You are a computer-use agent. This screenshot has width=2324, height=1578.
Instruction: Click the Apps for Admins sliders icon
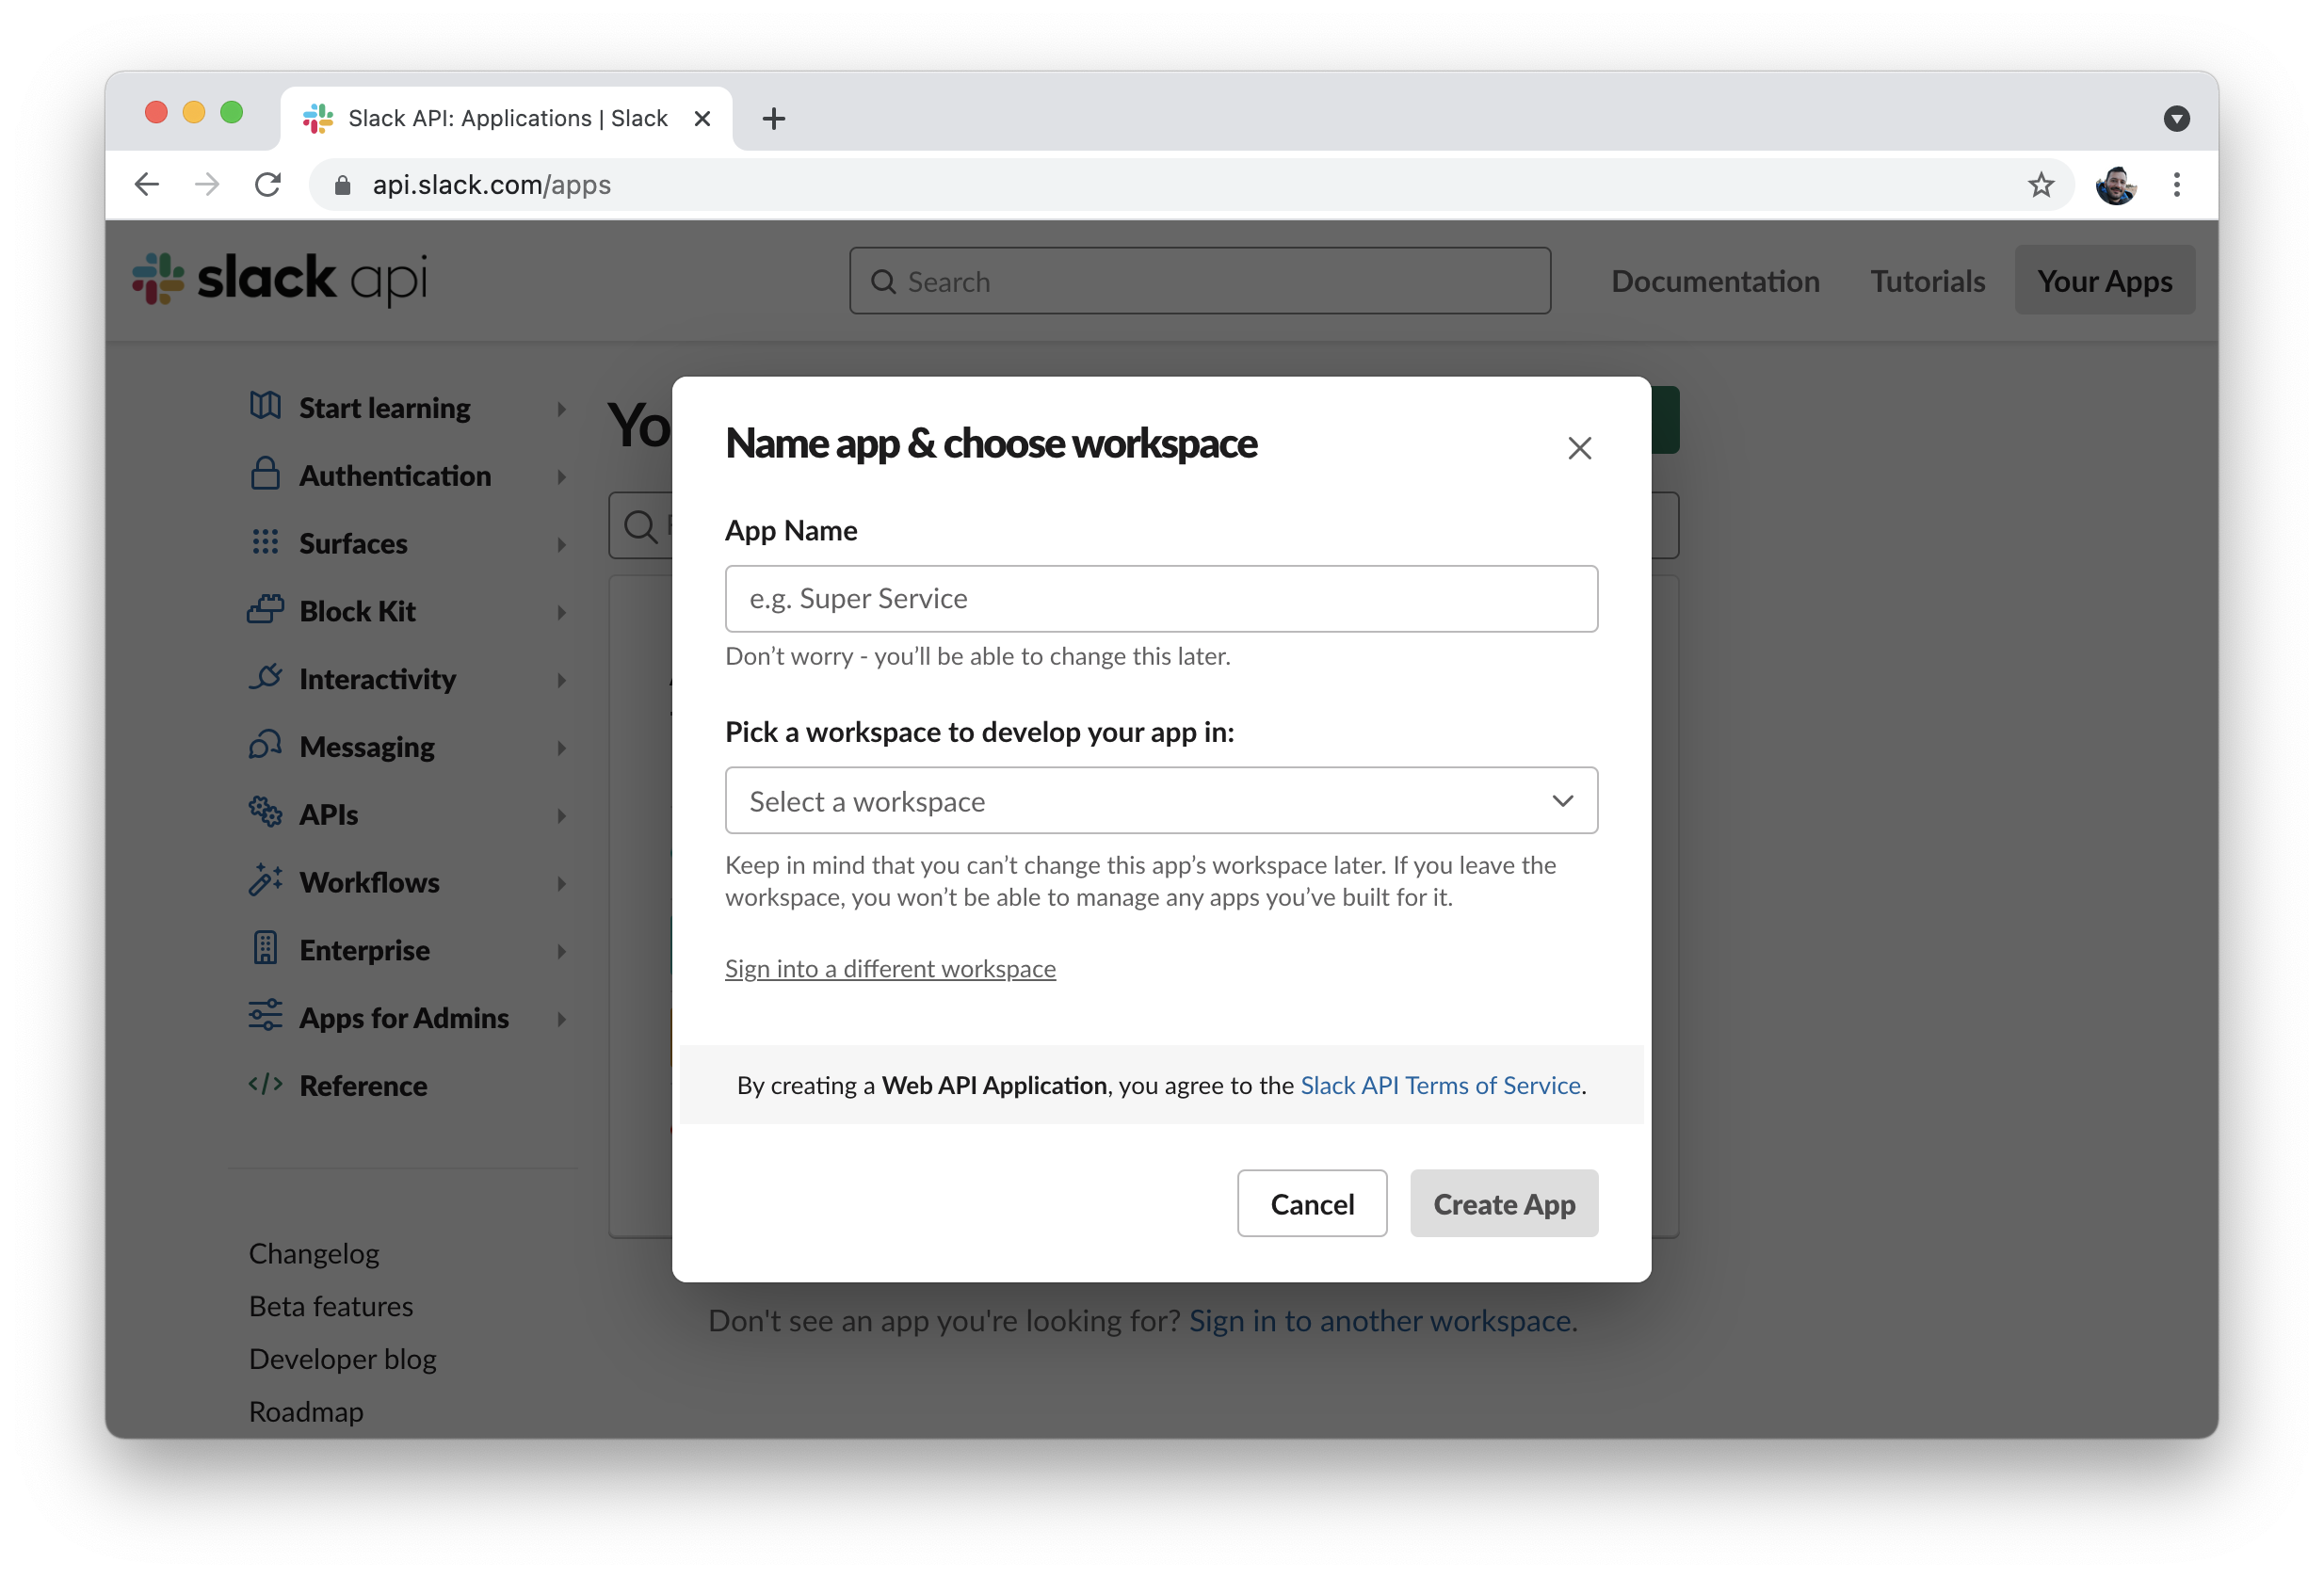coord(265,1016)
